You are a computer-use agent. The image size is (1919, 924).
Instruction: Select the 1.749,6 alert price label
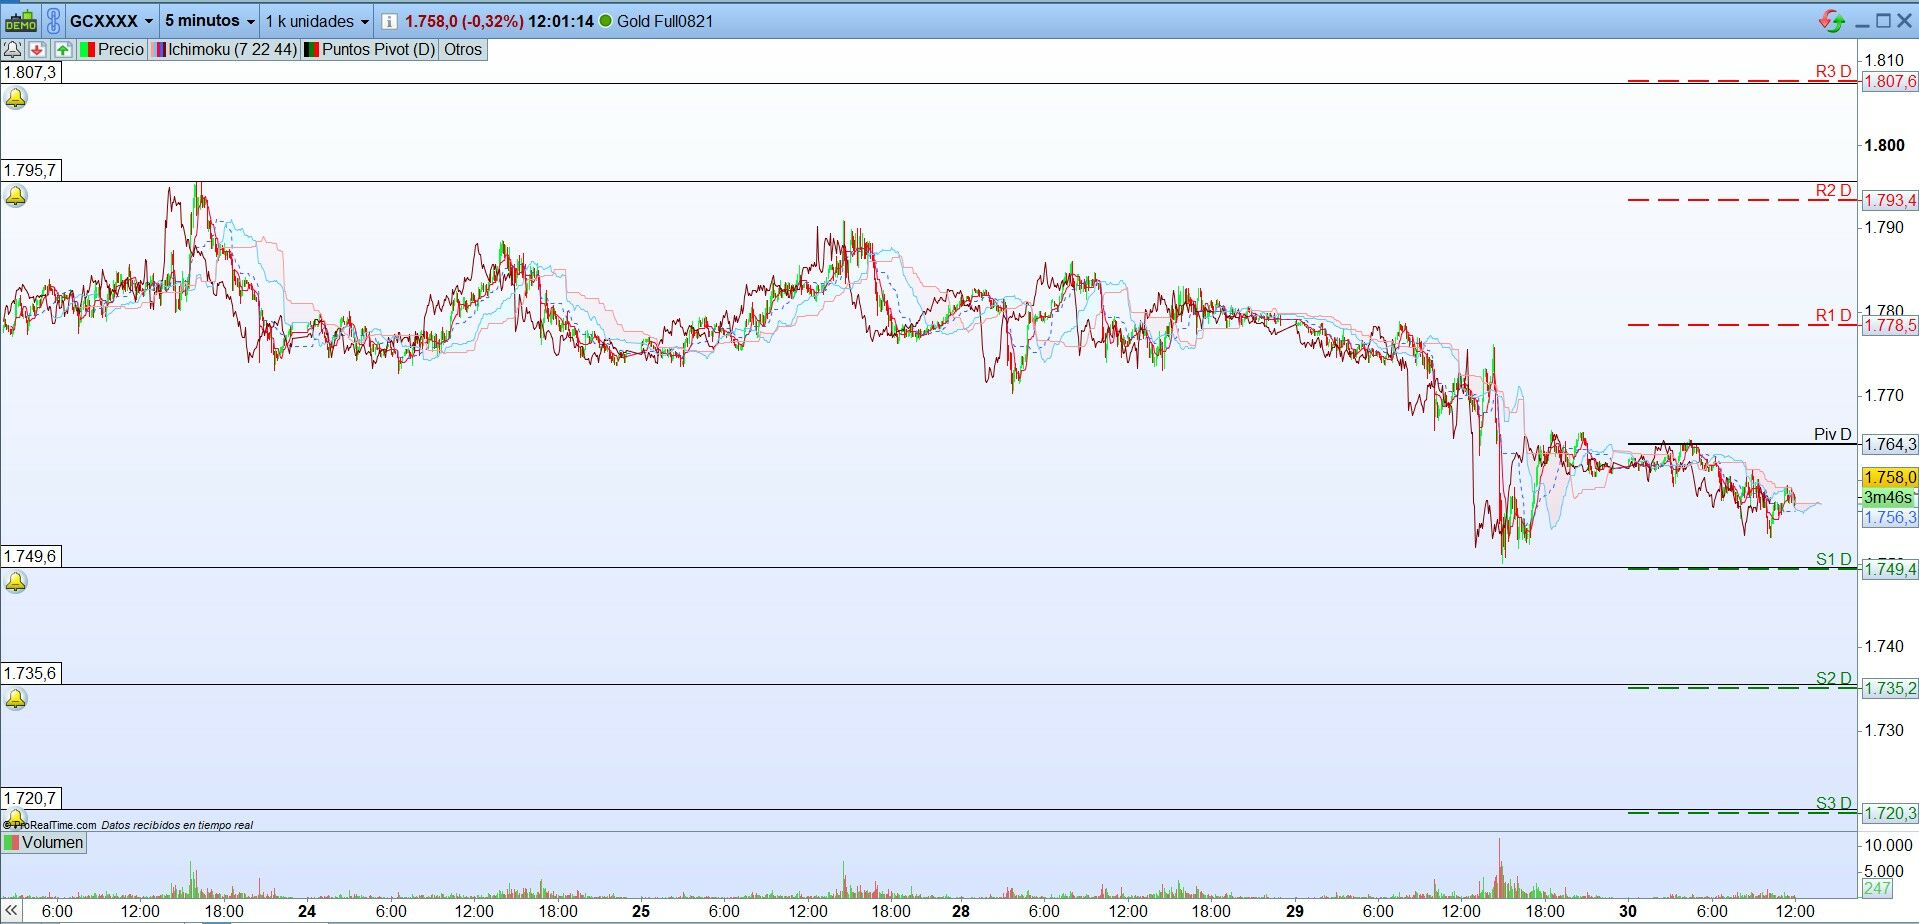click(x=30, y=556)
